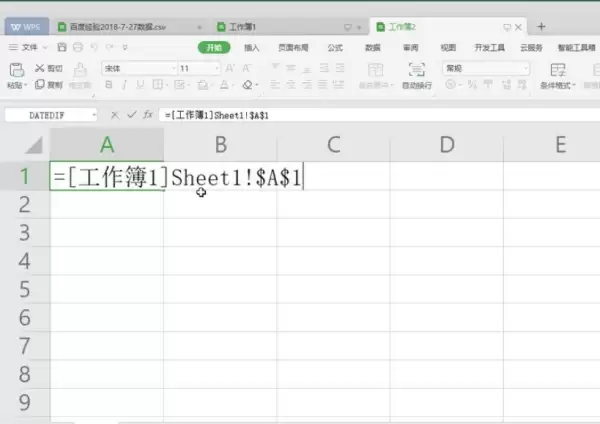This screenshot has width=600, height=424.
Task: Click the Clear eraser icon
Action: [x=248, y=85]
